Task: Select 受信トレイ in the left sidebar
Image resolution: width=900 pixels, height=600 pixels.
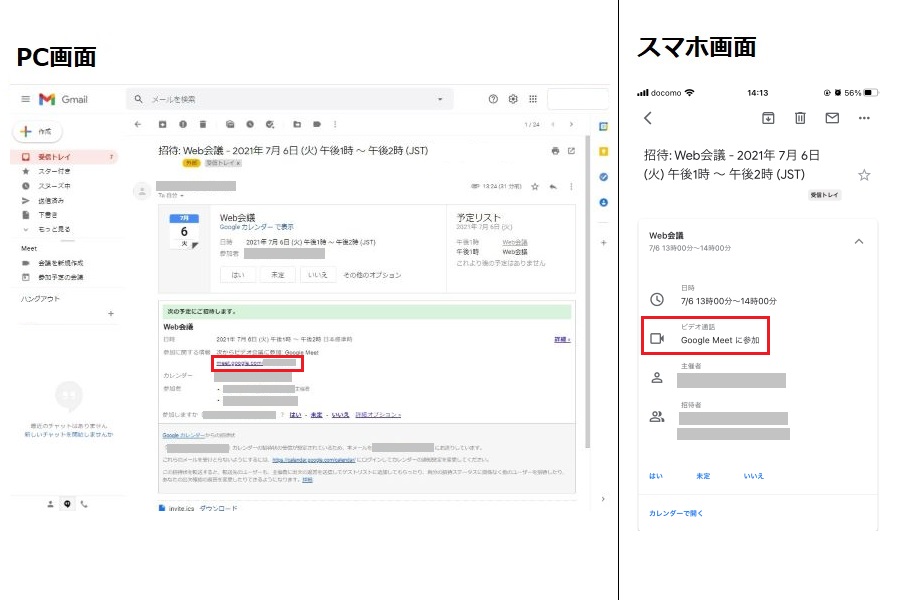Action: (x=53, y=157)
